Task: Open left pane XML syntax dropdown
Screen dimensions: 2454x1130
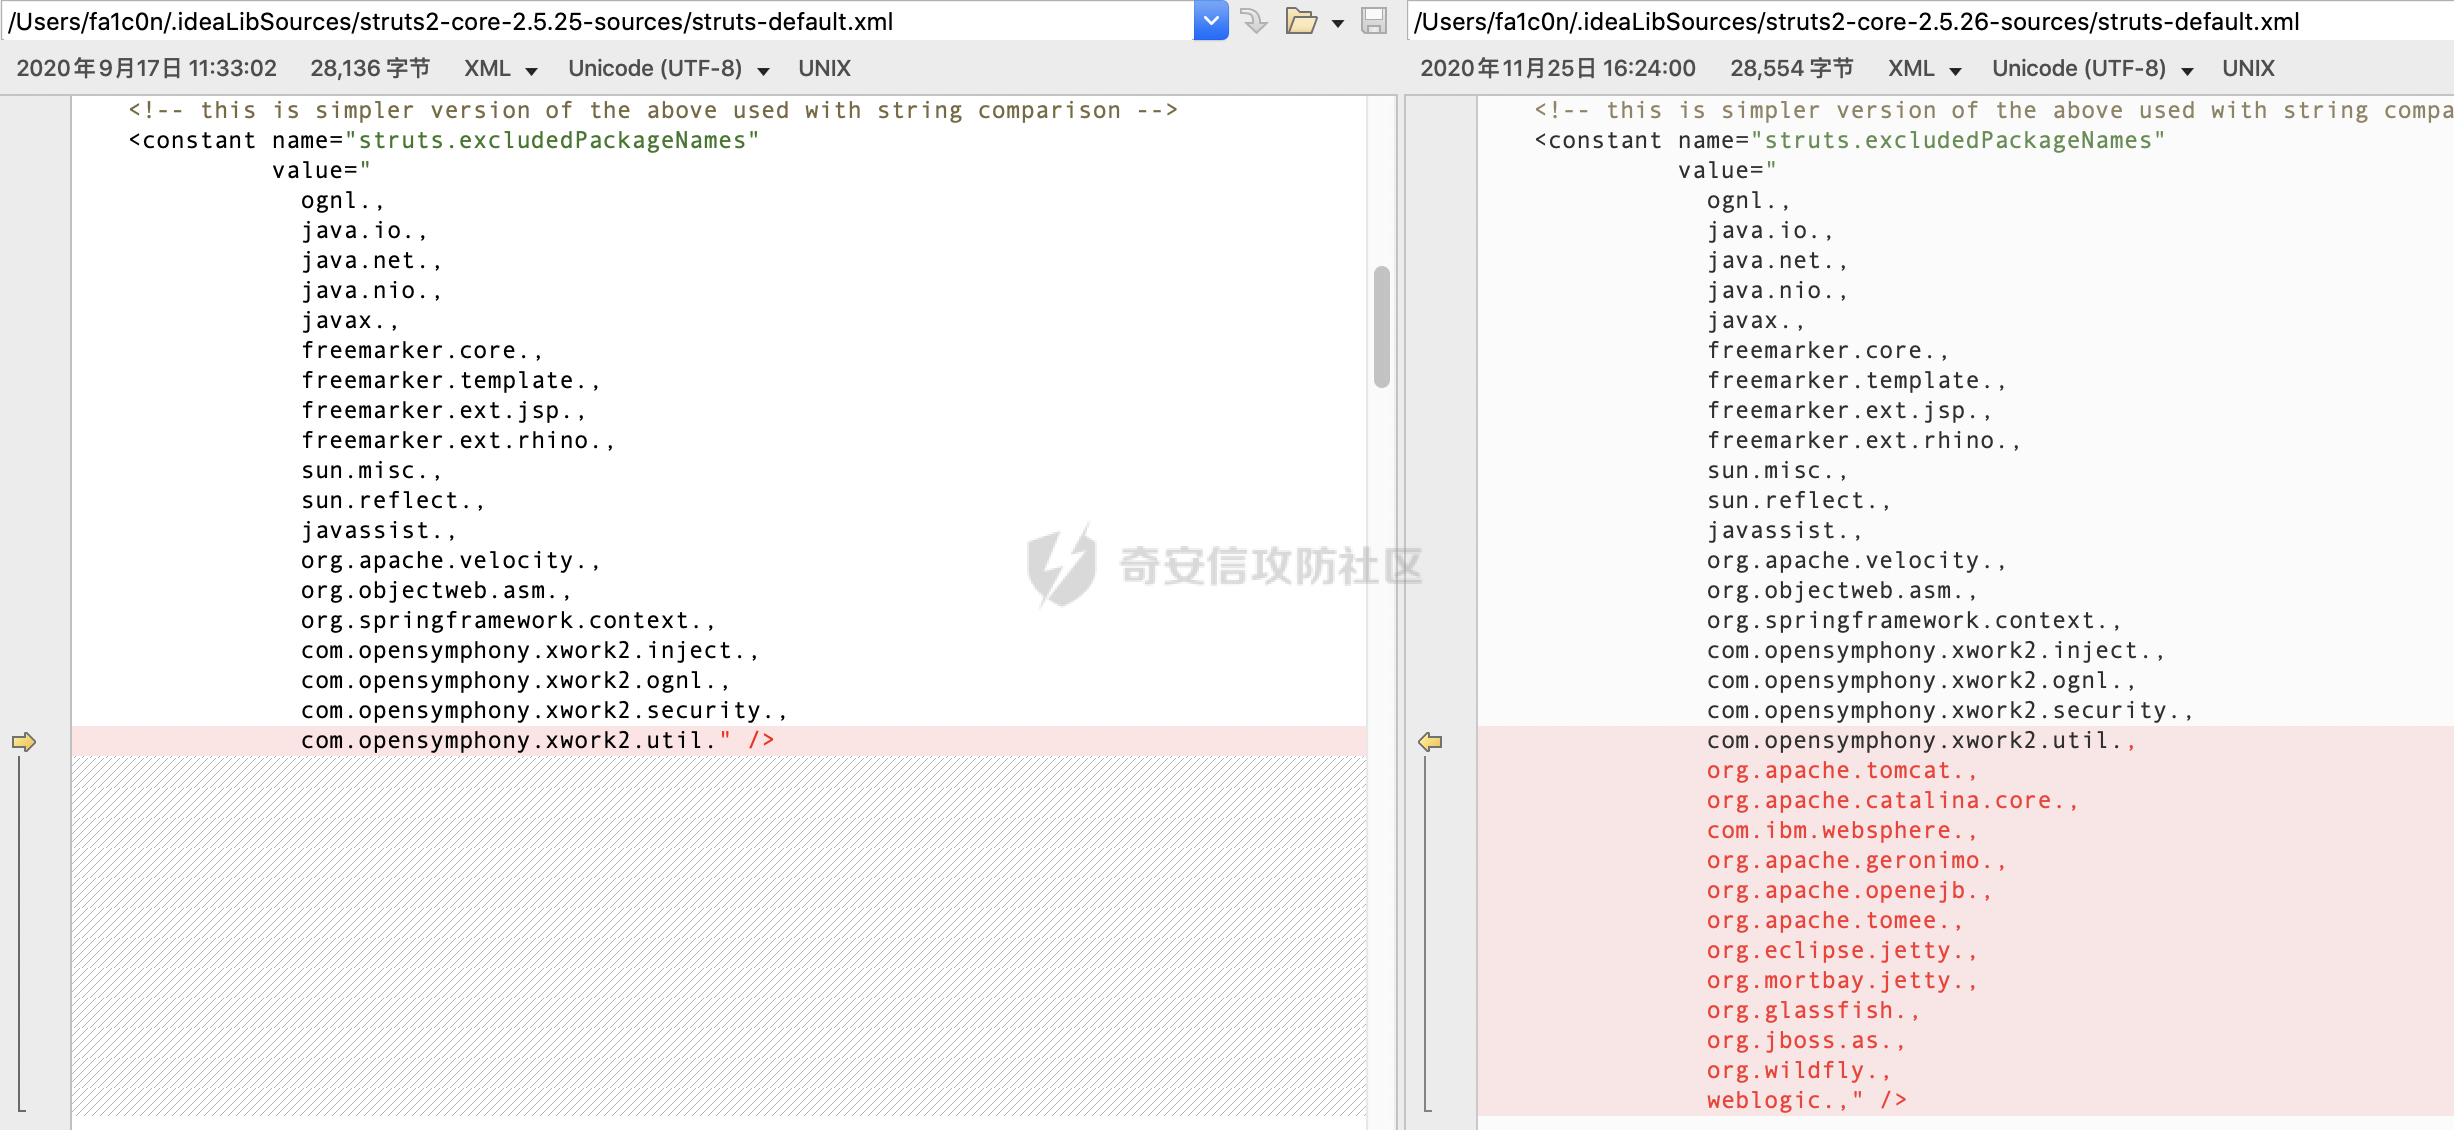Action: [x=501, y=69]
